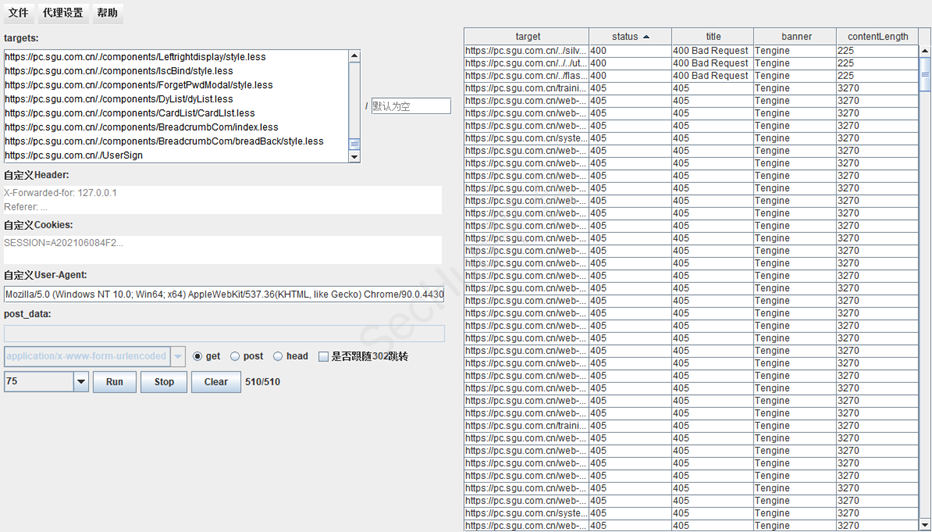This screenshot has width=932, height=532.
Task: Expand the thread count dropdown showing 75
Action: 81,382
